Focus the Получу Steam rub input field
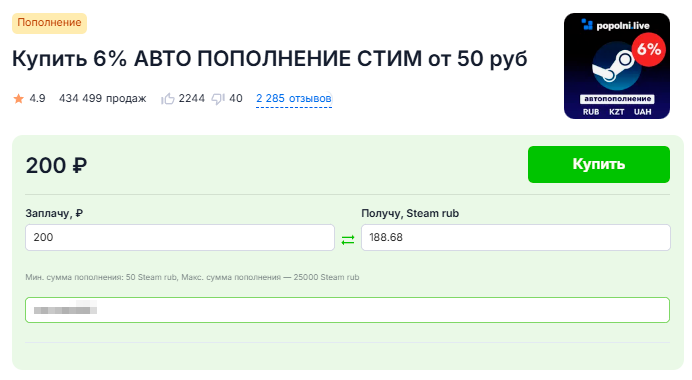 coord(515,237)
